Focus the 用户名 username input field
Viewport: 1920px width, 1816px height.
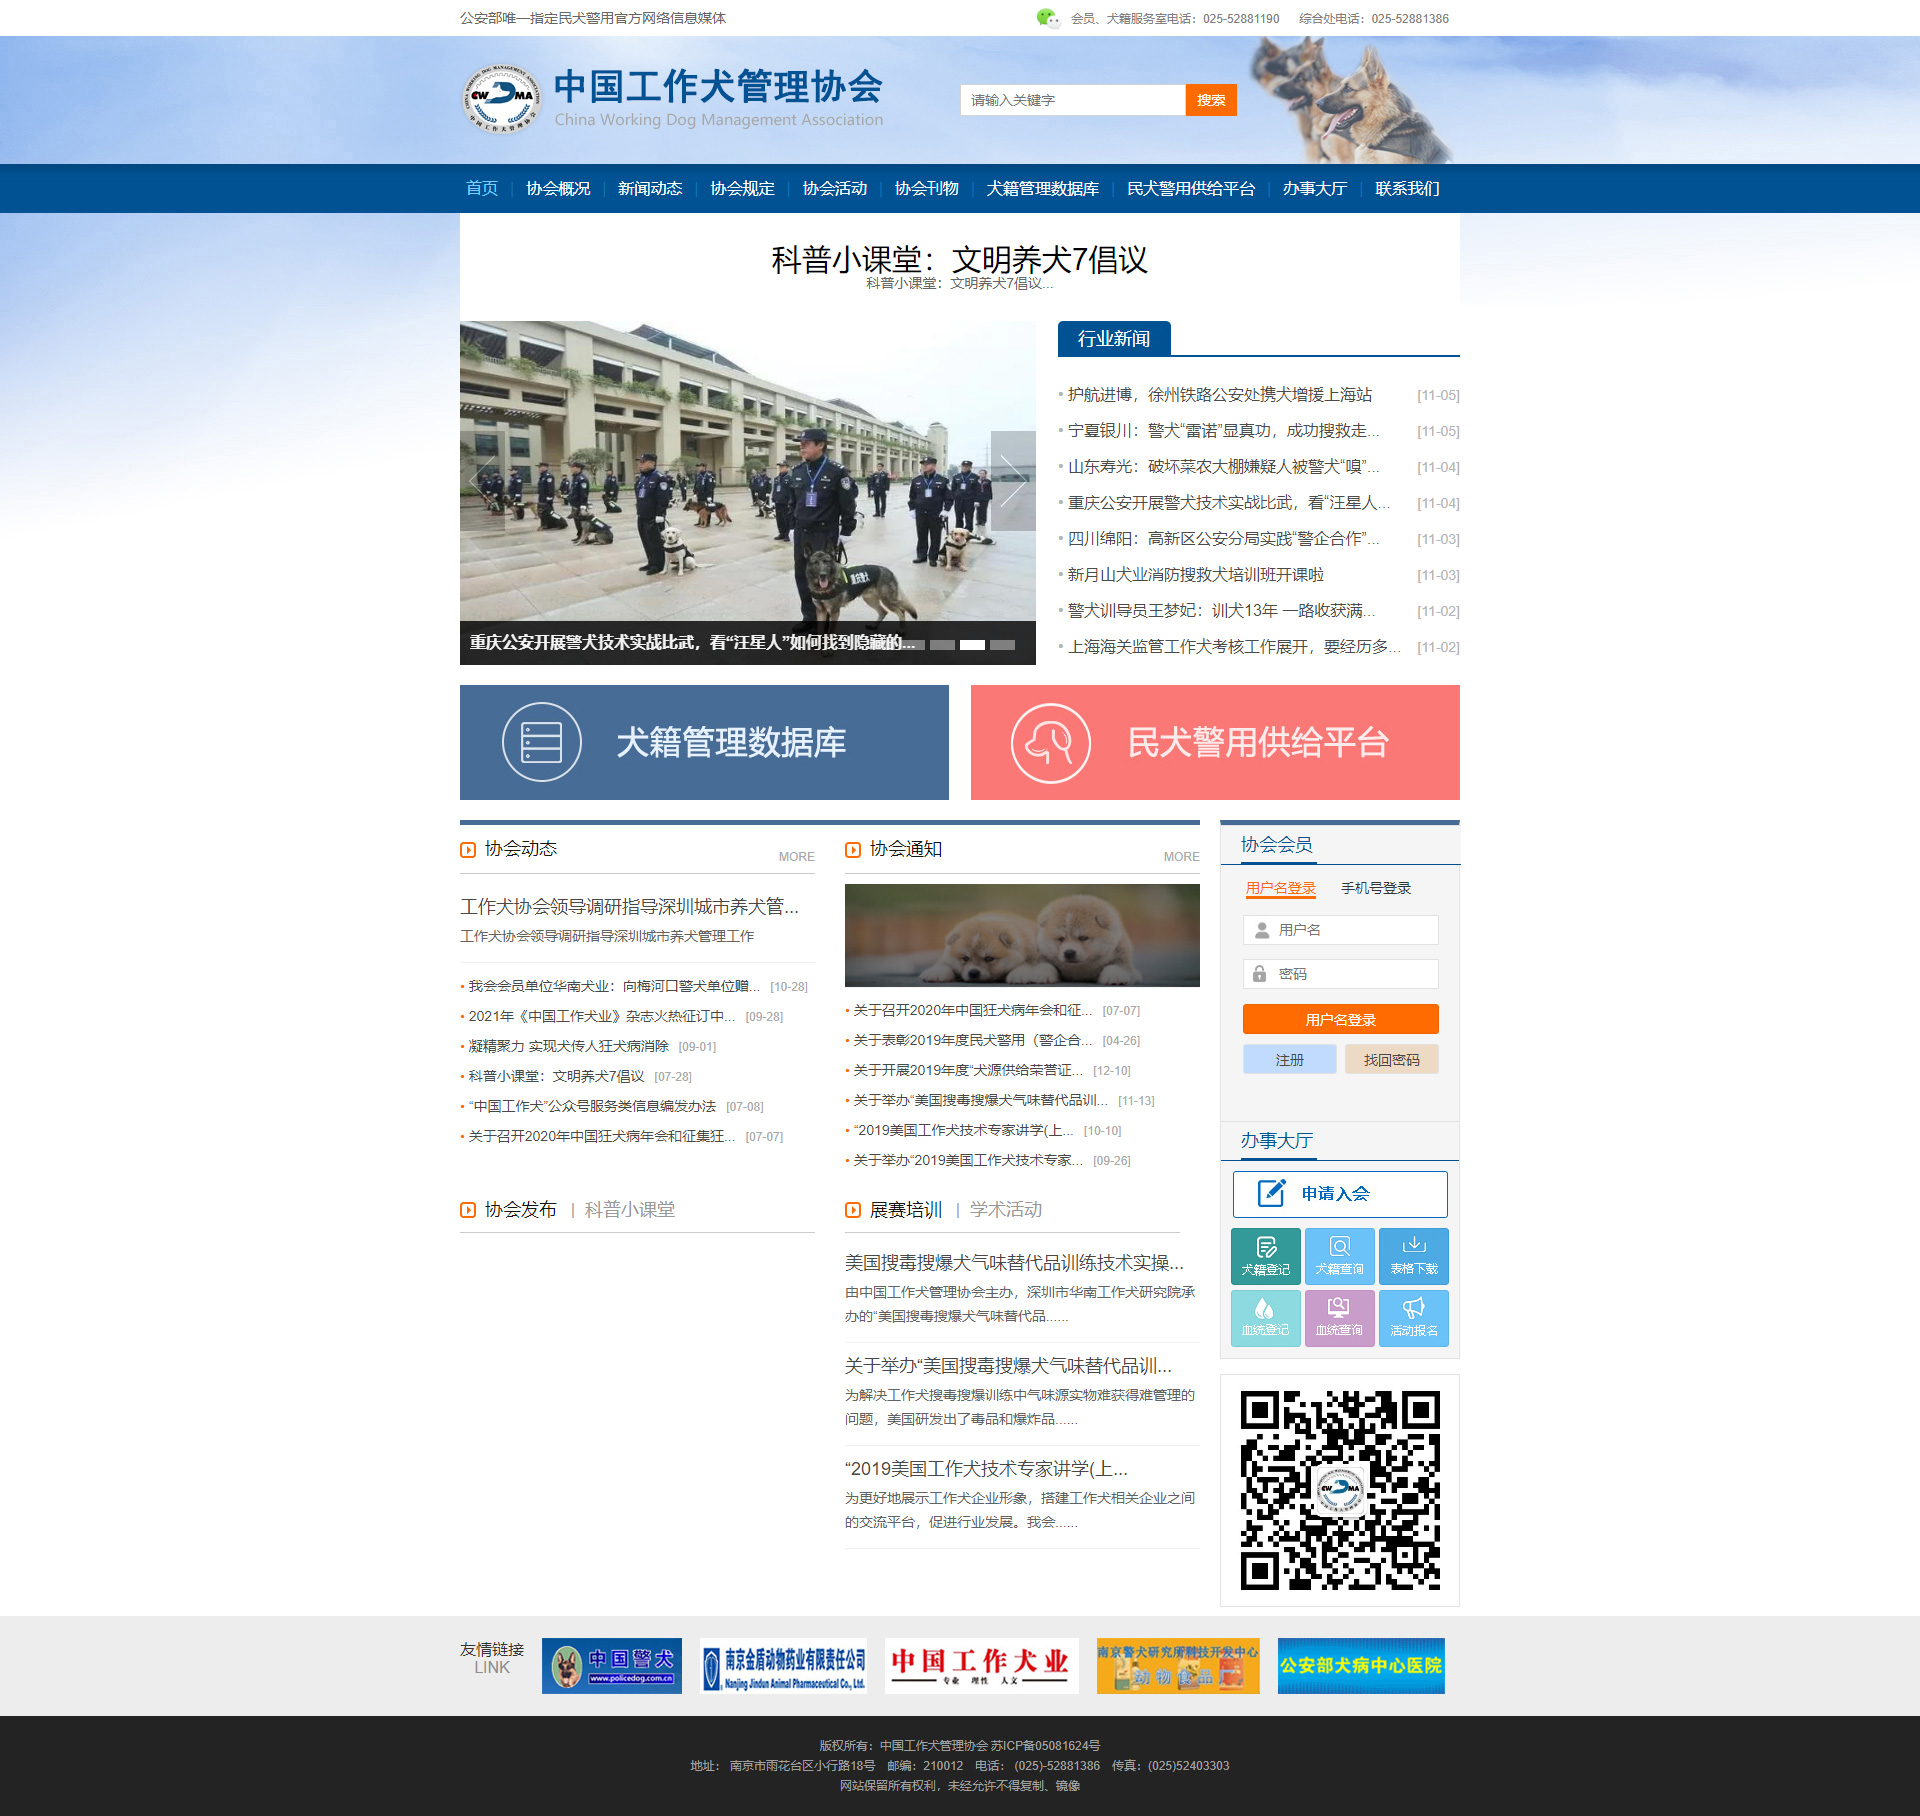coord(1340,930)
